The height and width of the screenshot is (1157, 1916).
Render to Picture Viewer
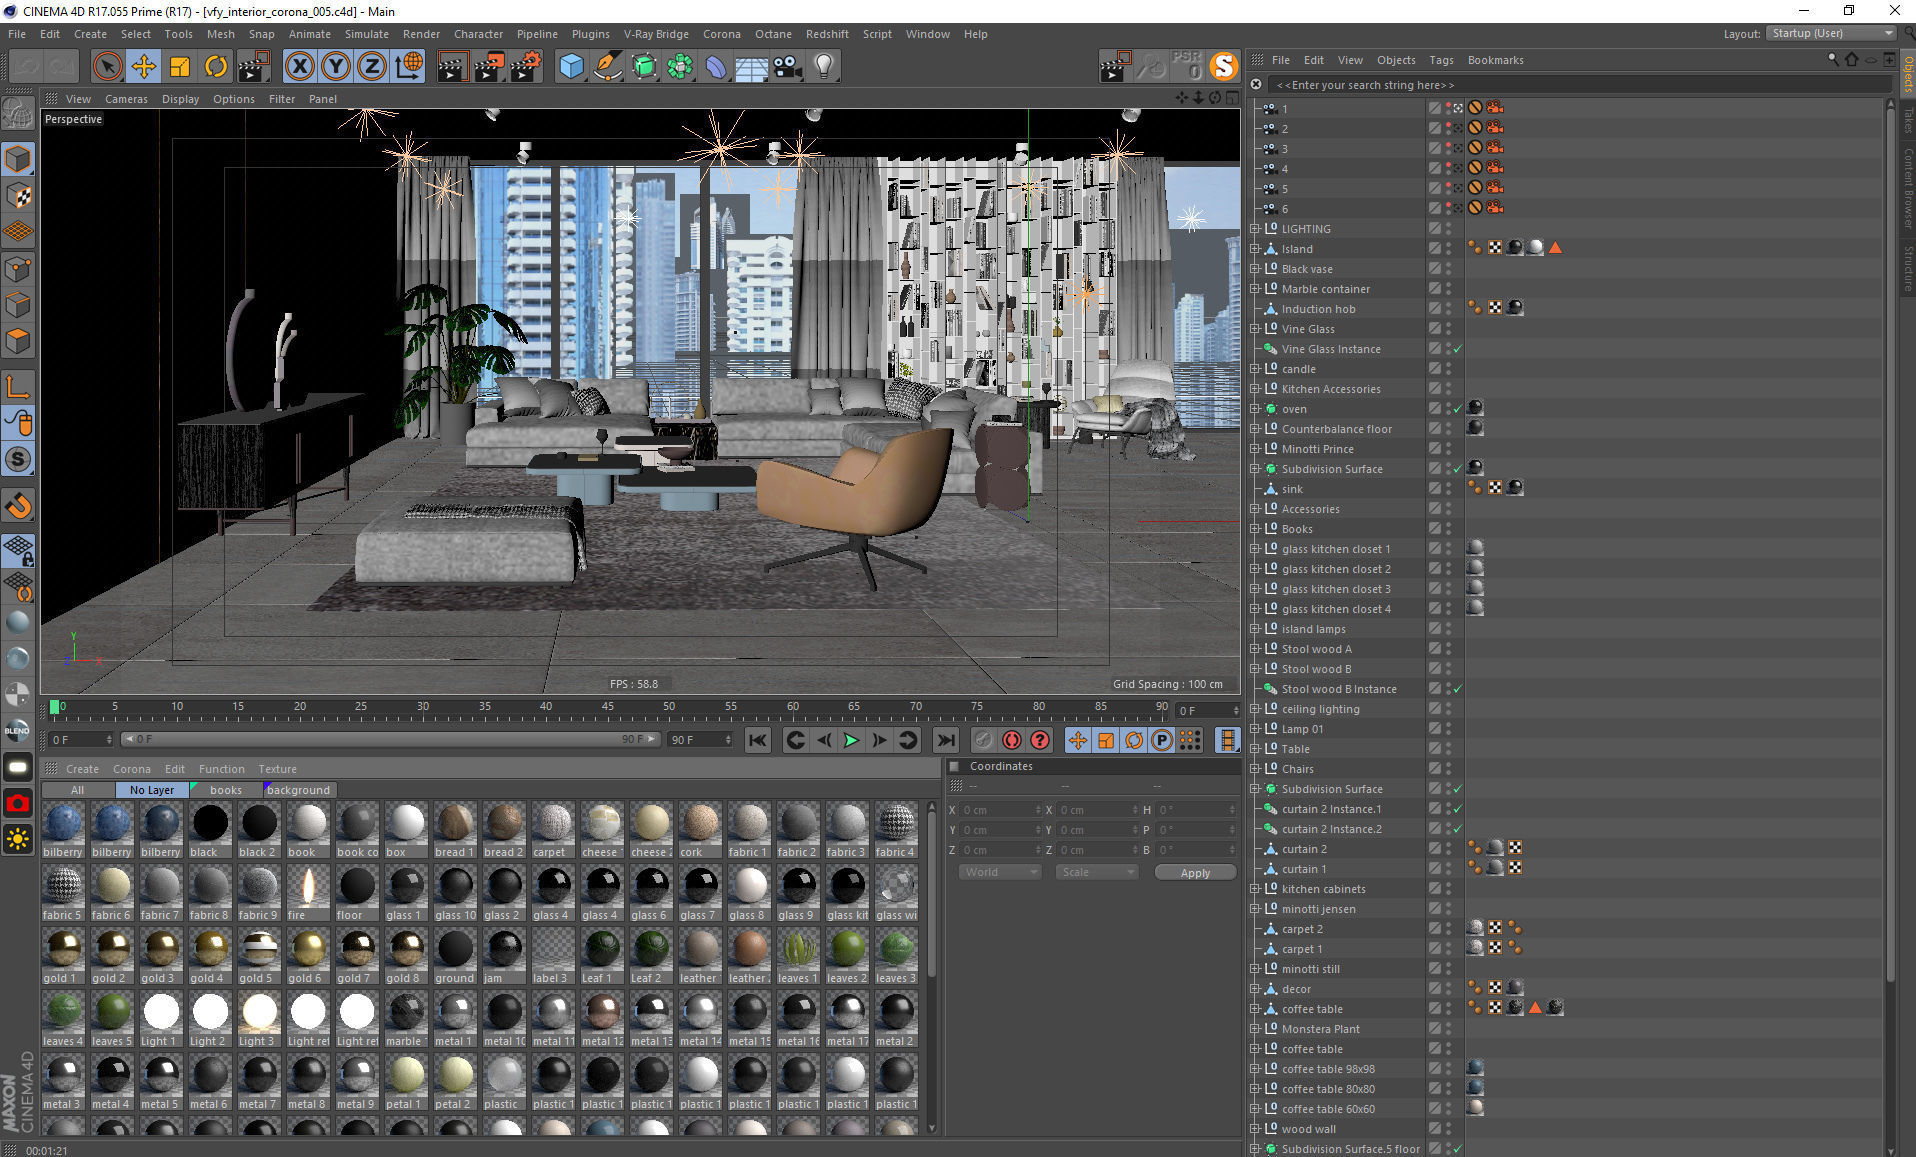(489, 67)
